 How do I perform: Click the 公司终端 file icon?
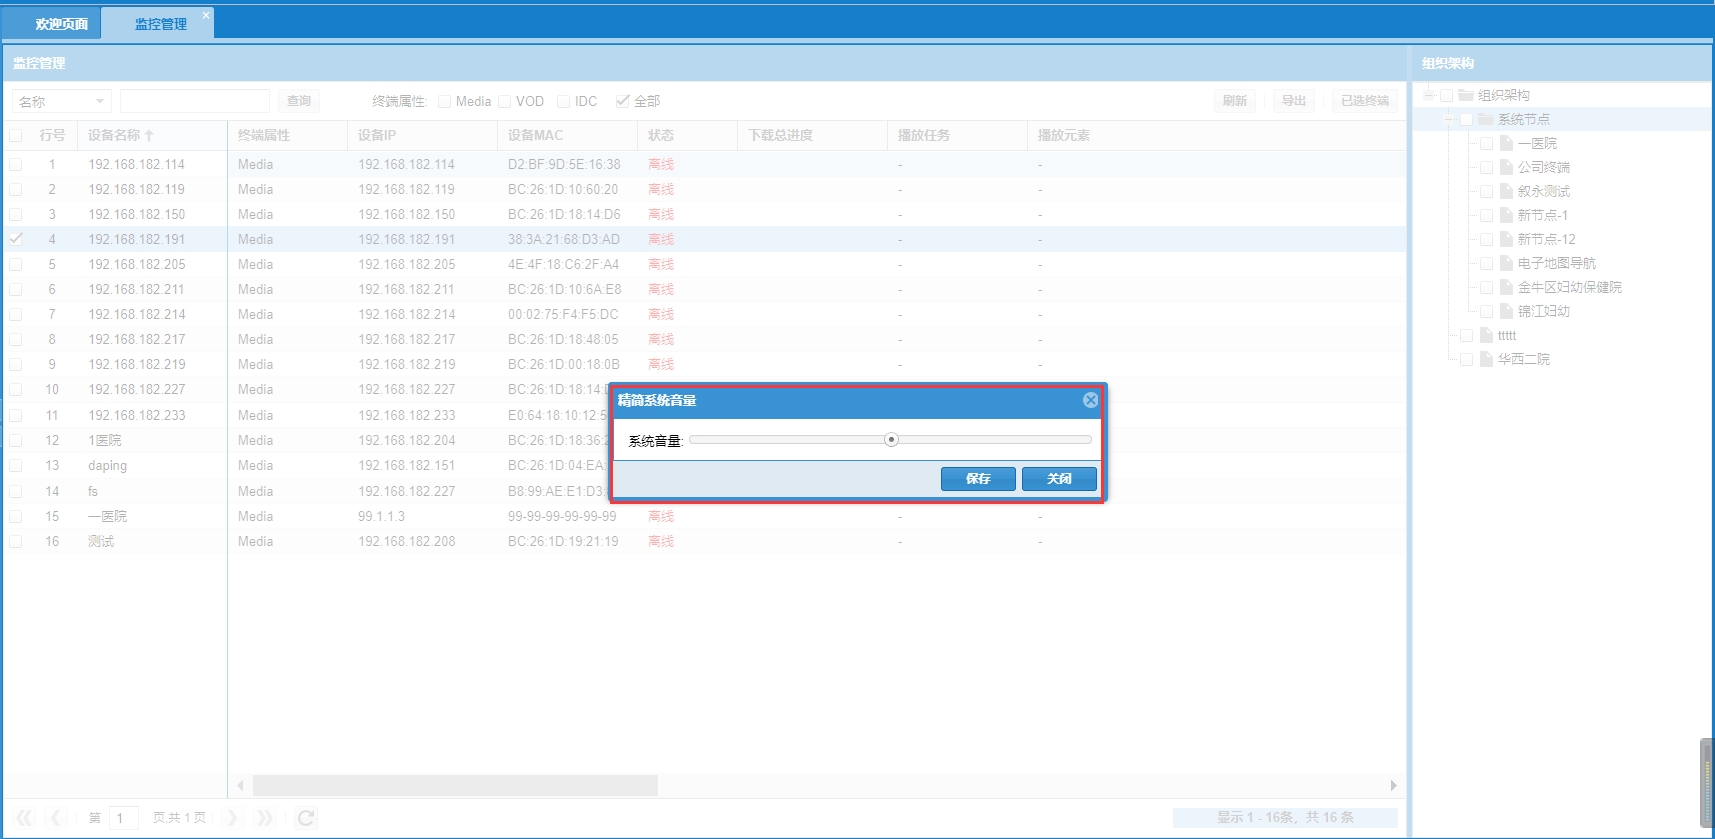(1506, 167)
